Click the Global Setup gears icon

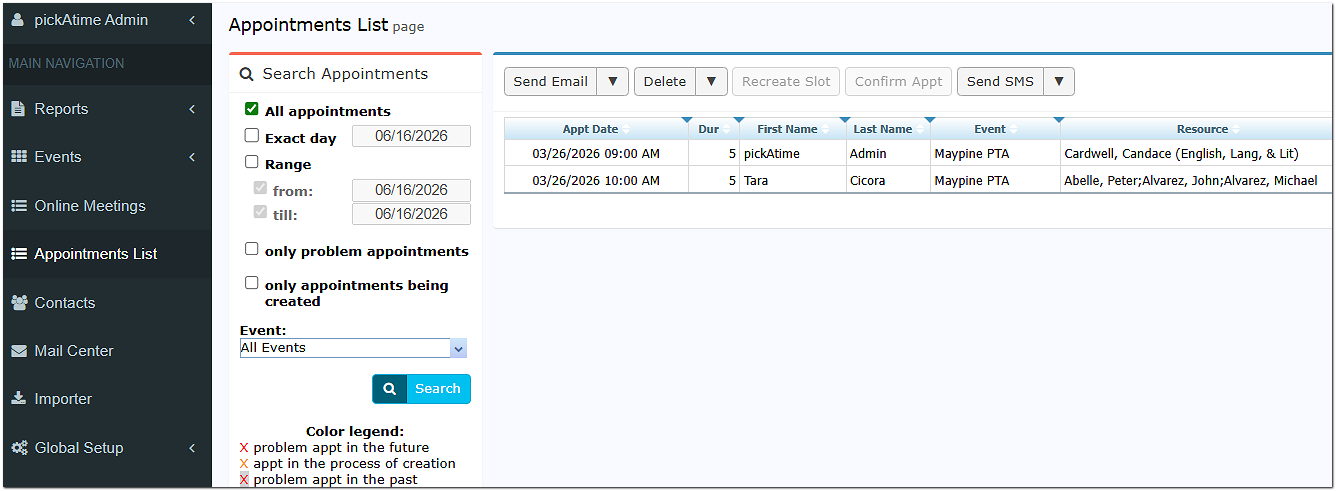[18, 448]
